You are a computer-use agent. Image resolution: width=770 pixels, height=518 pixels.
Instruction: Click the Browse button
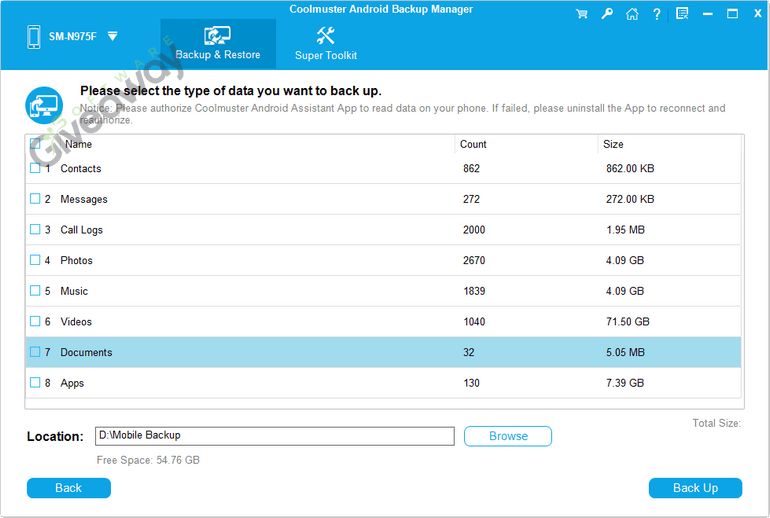508,436
